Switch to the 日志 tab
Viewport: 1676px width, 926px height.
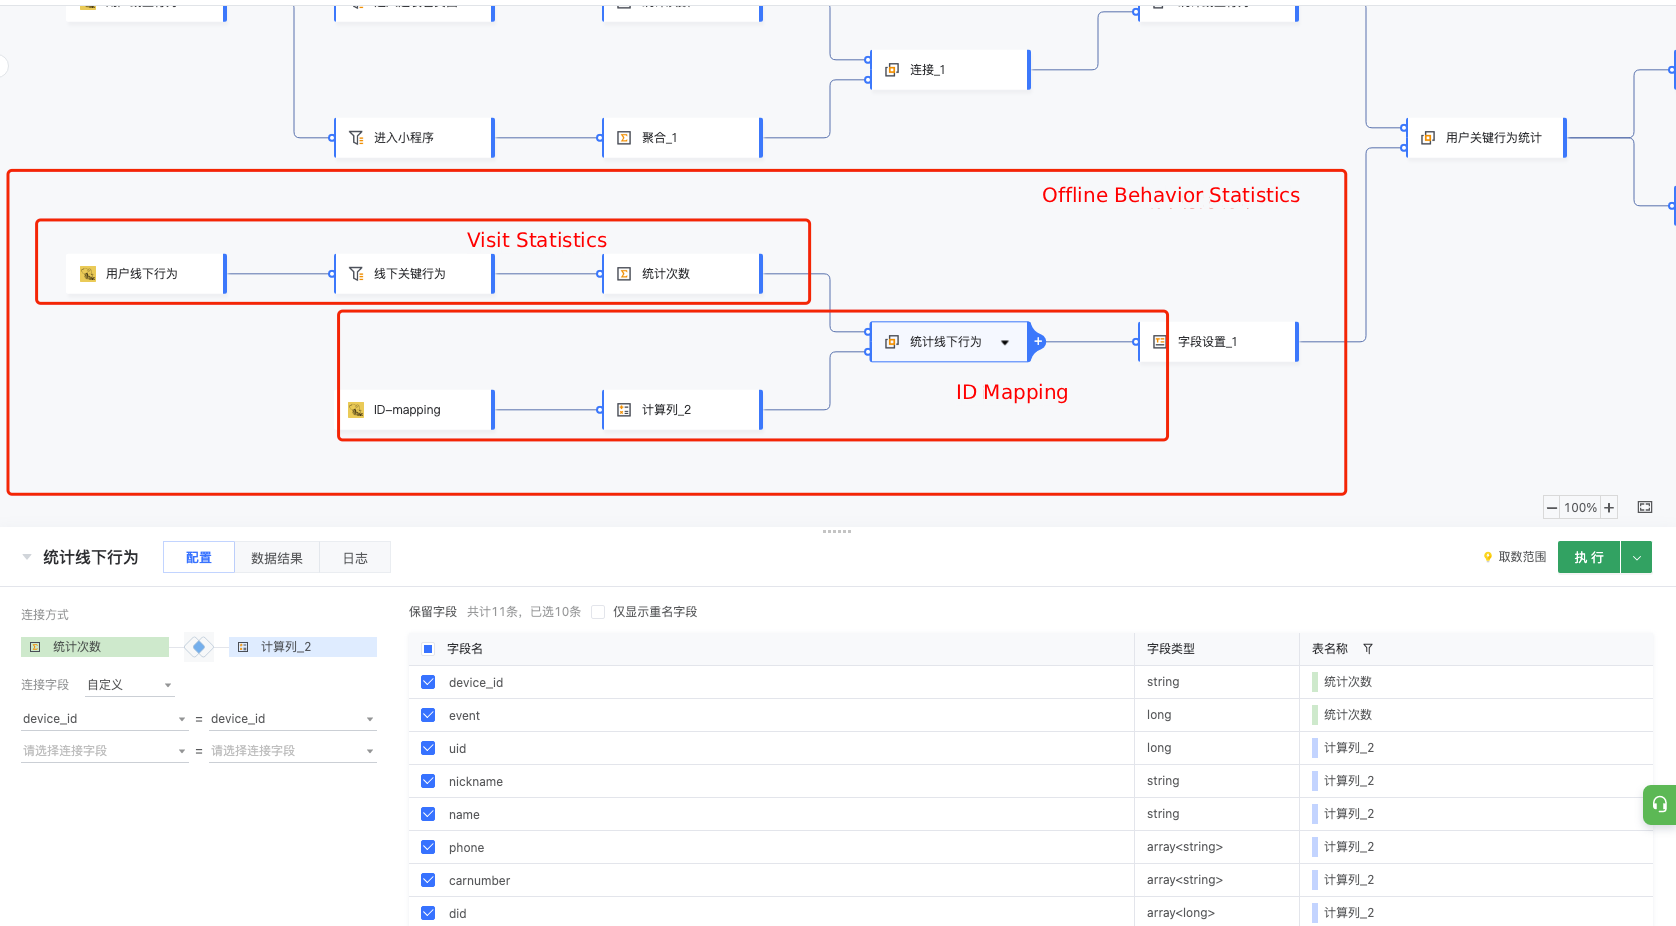pos(355,558)
